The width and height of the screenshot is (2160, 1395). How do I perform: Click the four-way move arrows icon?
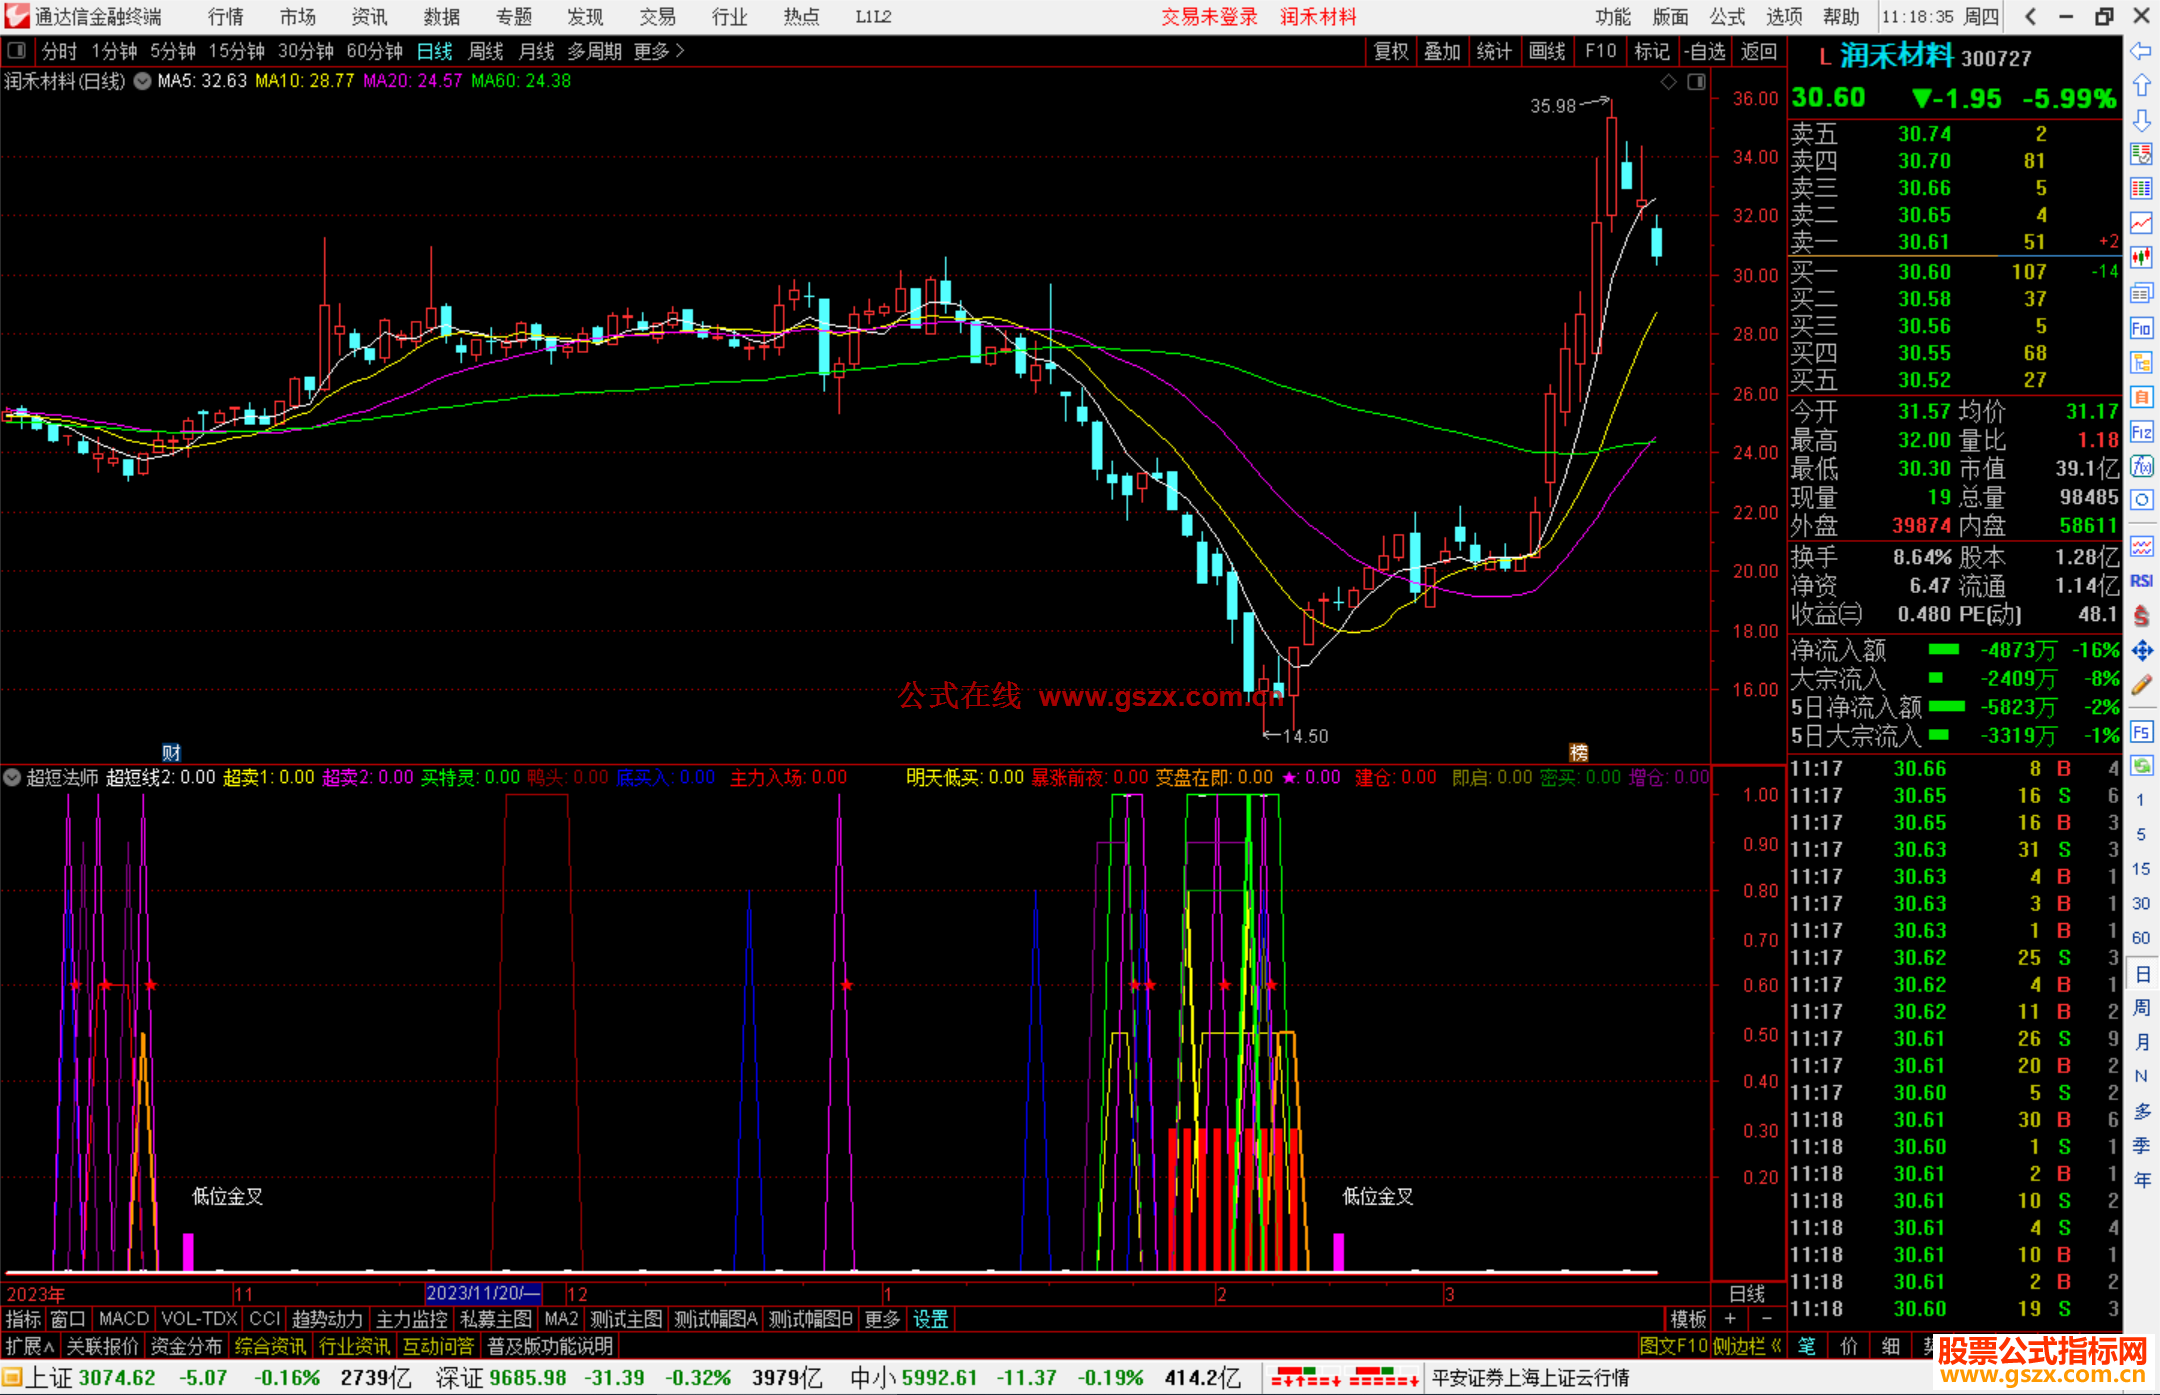(2141, 651)
